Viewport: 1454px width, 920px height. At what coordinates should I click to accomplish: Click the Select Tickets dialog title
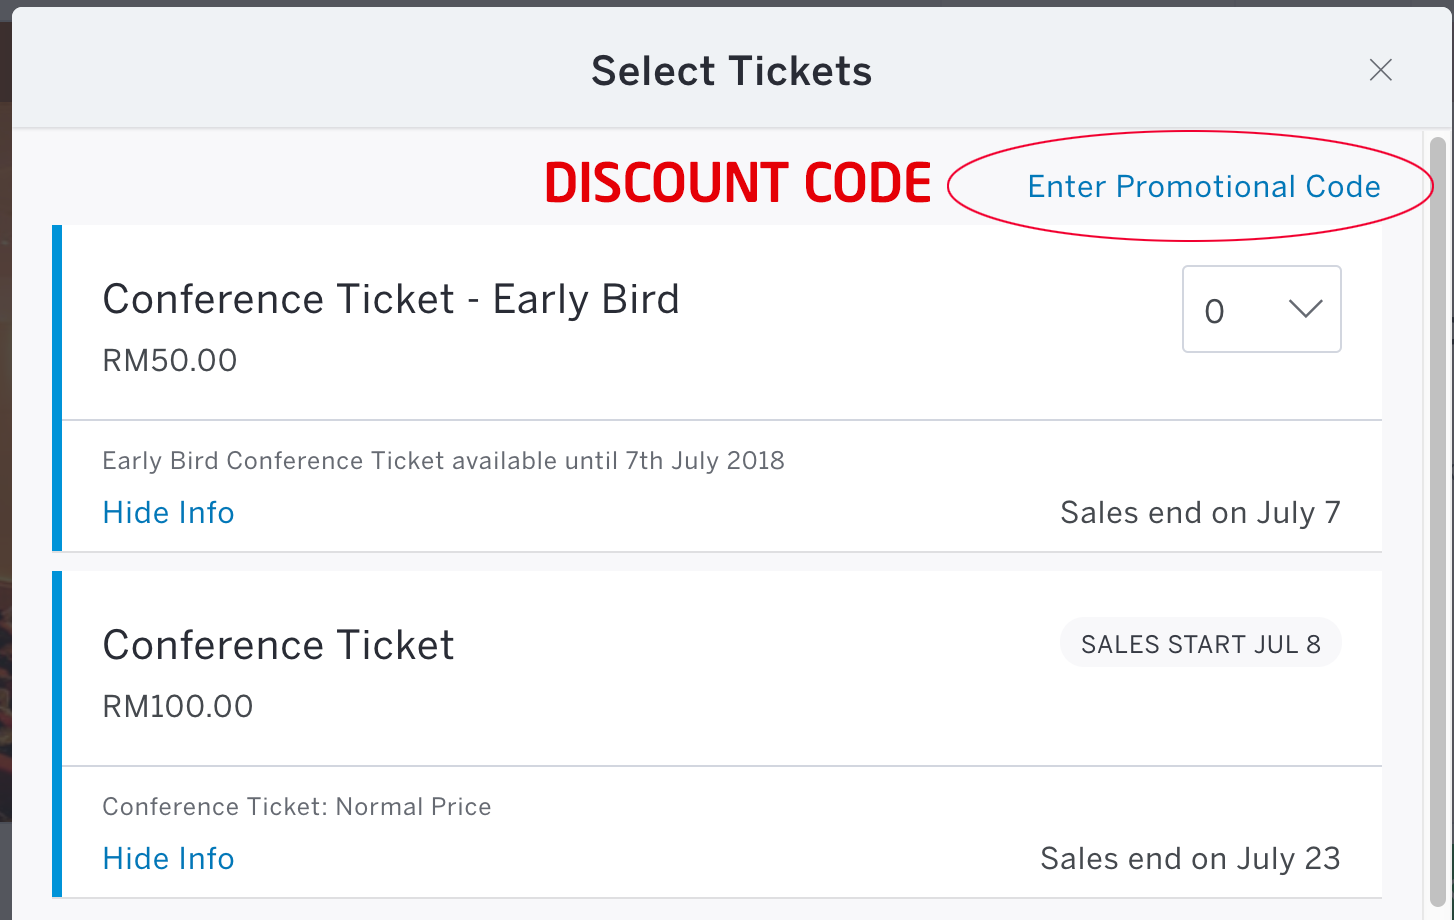pyautogui.click(x=731, y=71)
